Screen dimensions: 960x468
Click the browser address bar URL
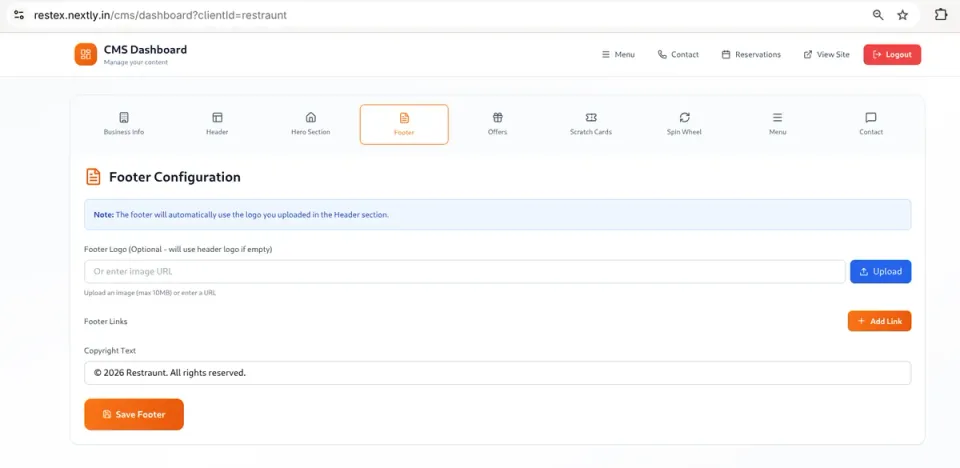tap(160, 15)
